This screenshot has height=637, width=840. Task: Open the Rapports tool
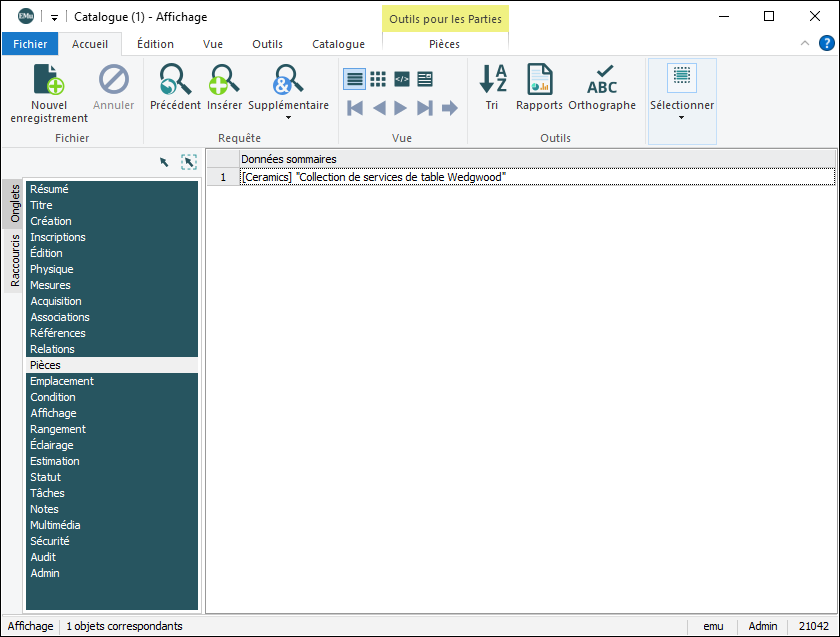539,79
